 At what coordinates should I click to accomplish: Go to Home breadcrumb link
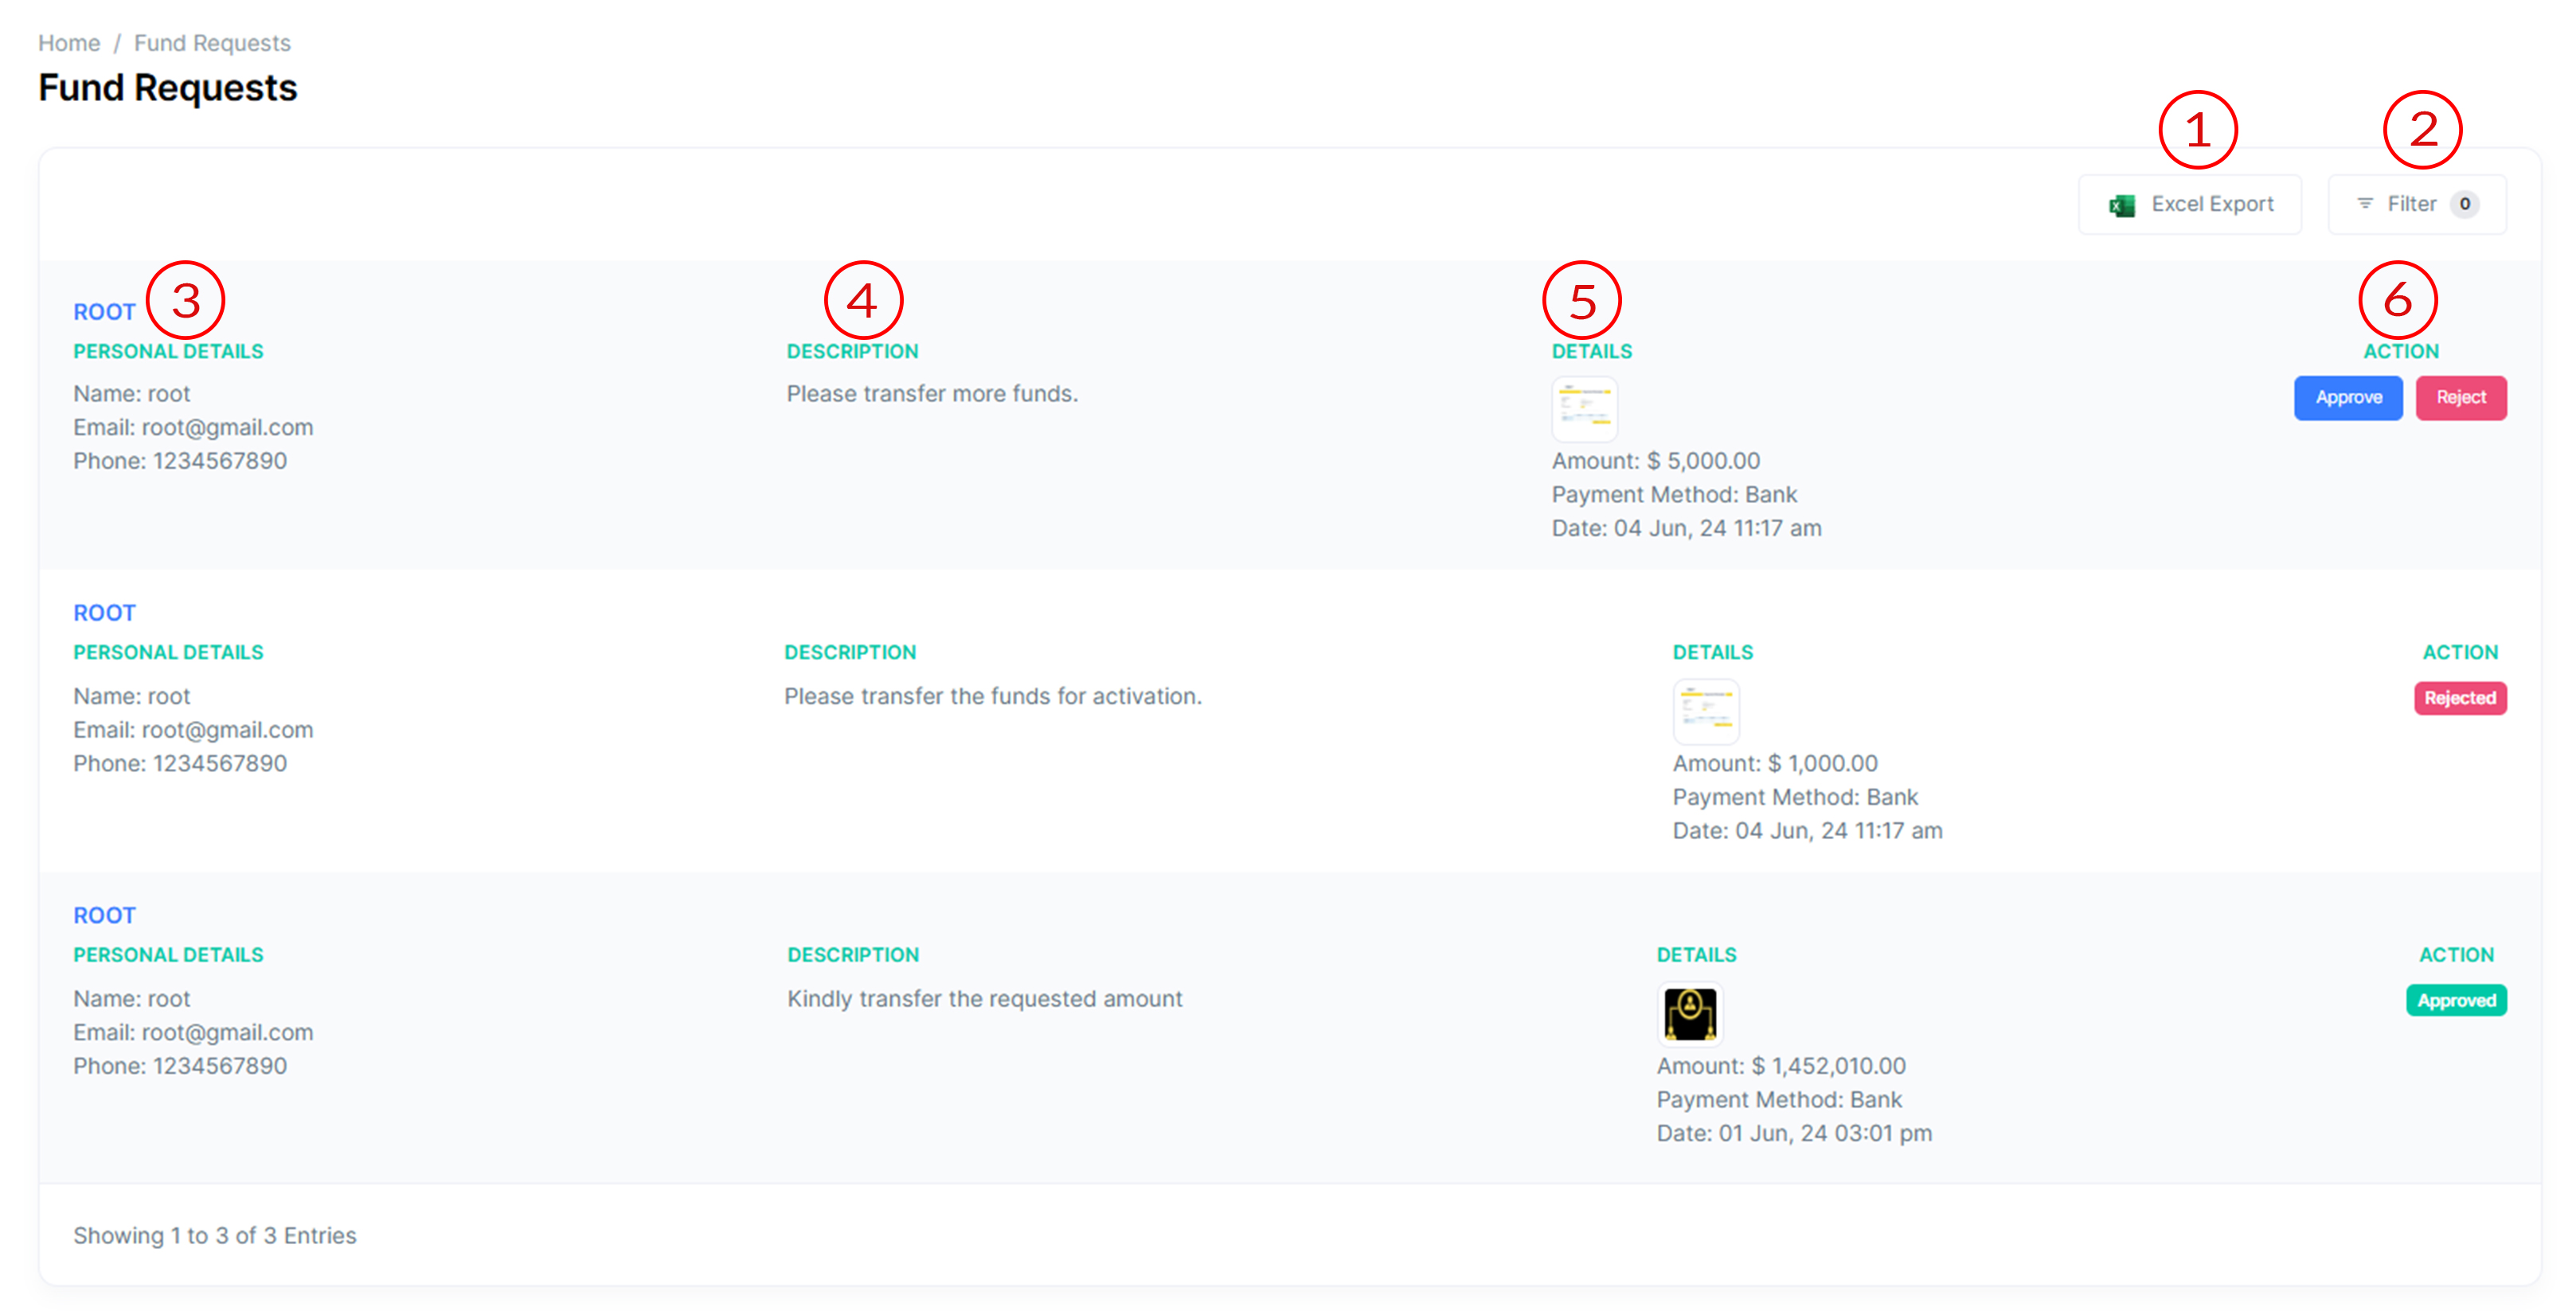click(x=69, y=43)
